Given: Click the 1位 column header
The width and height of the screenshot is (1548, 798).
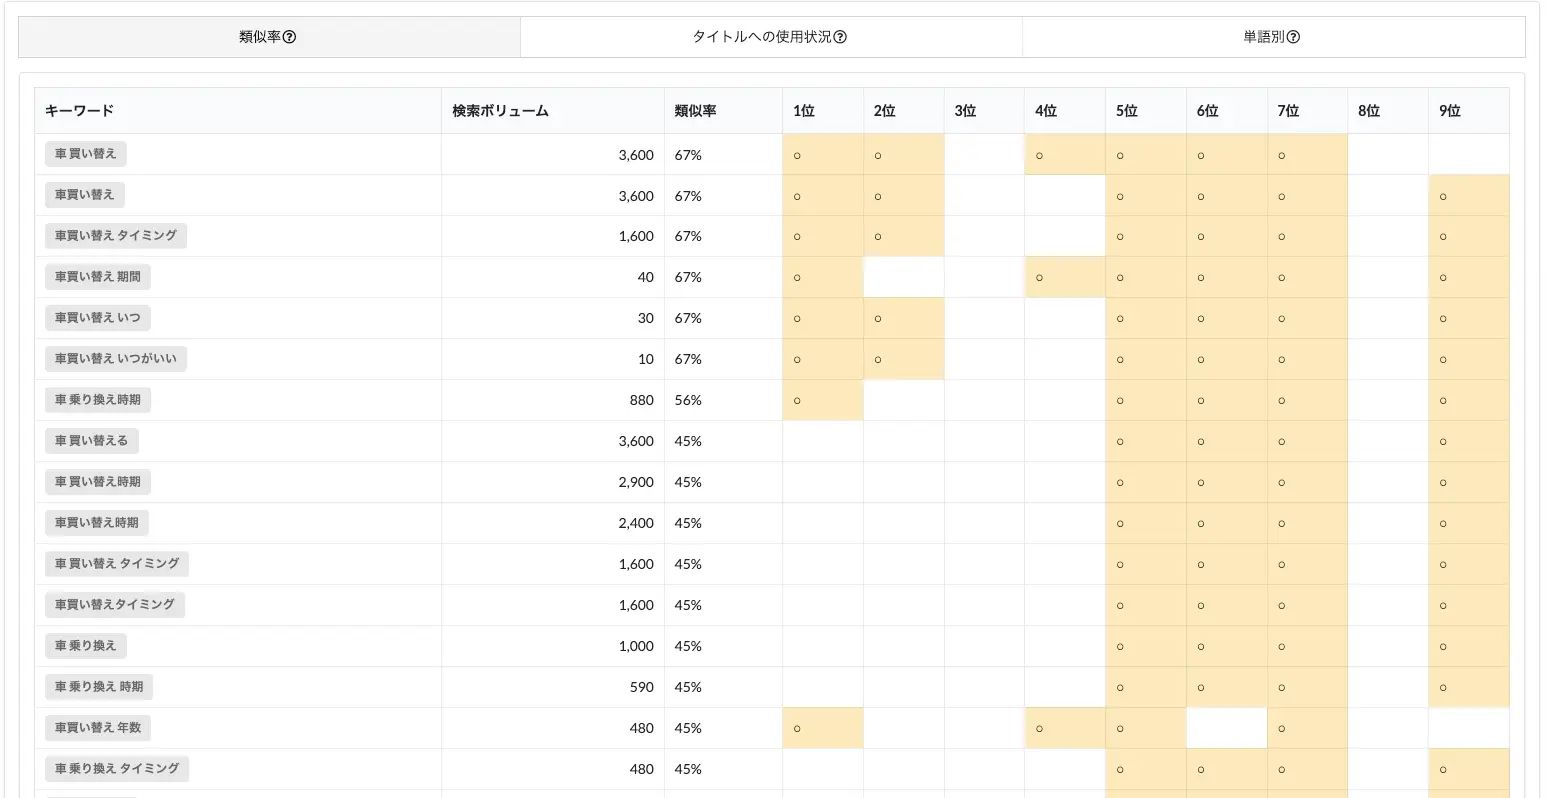Looking at the screenshot, I should (804, 111).
